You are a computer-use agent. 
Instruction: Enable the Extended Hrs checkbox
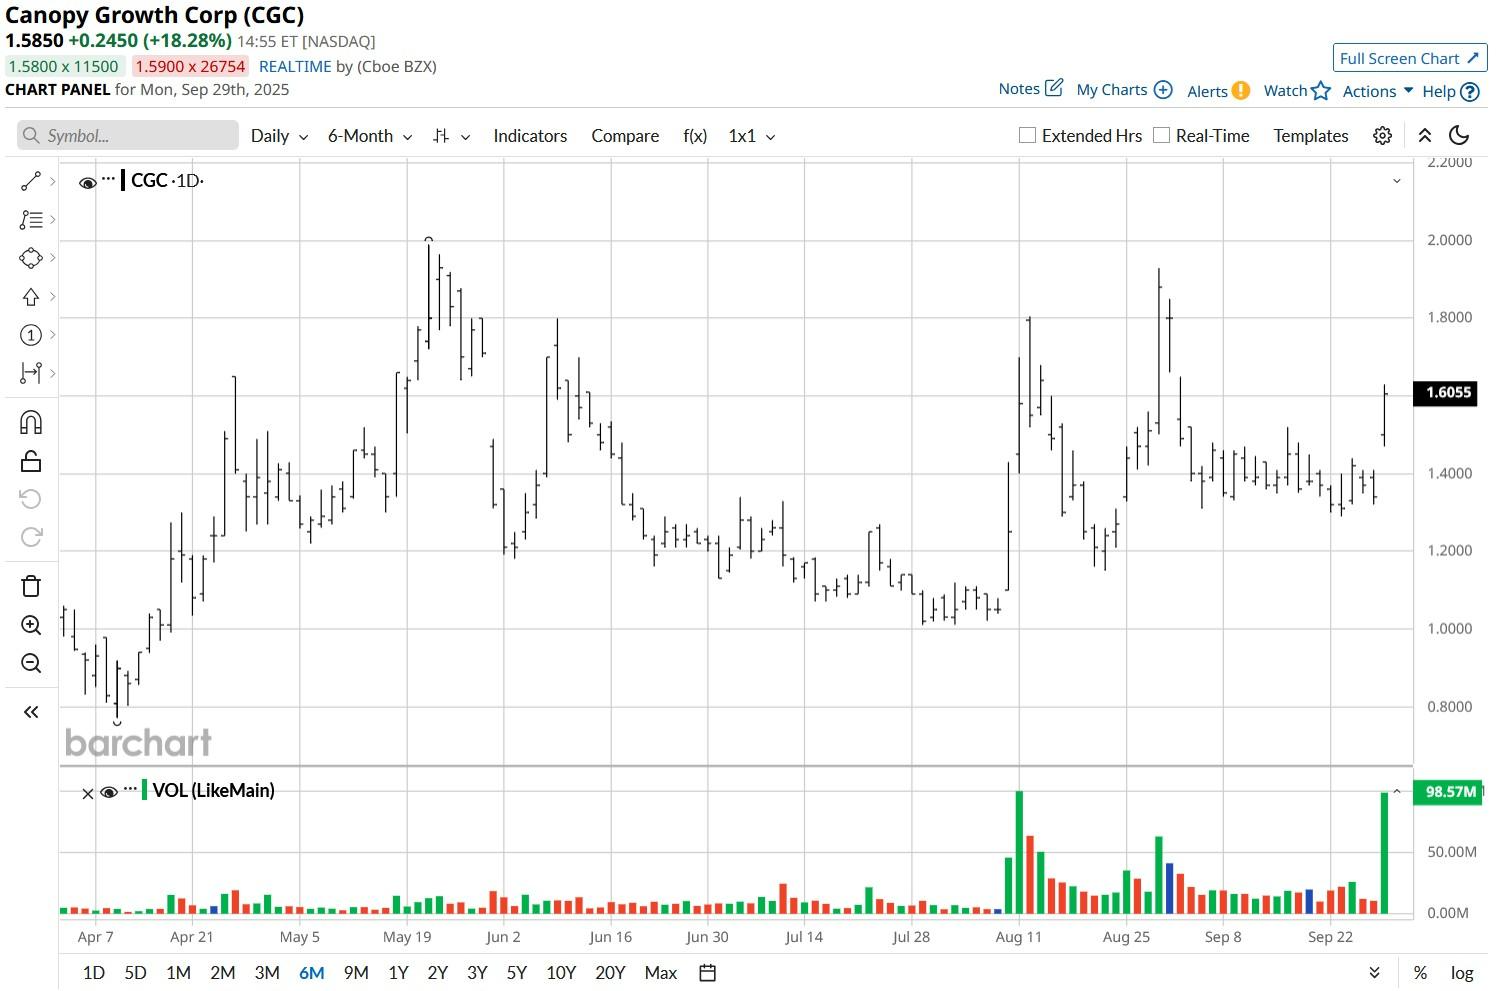click(x=1027, y=135)
